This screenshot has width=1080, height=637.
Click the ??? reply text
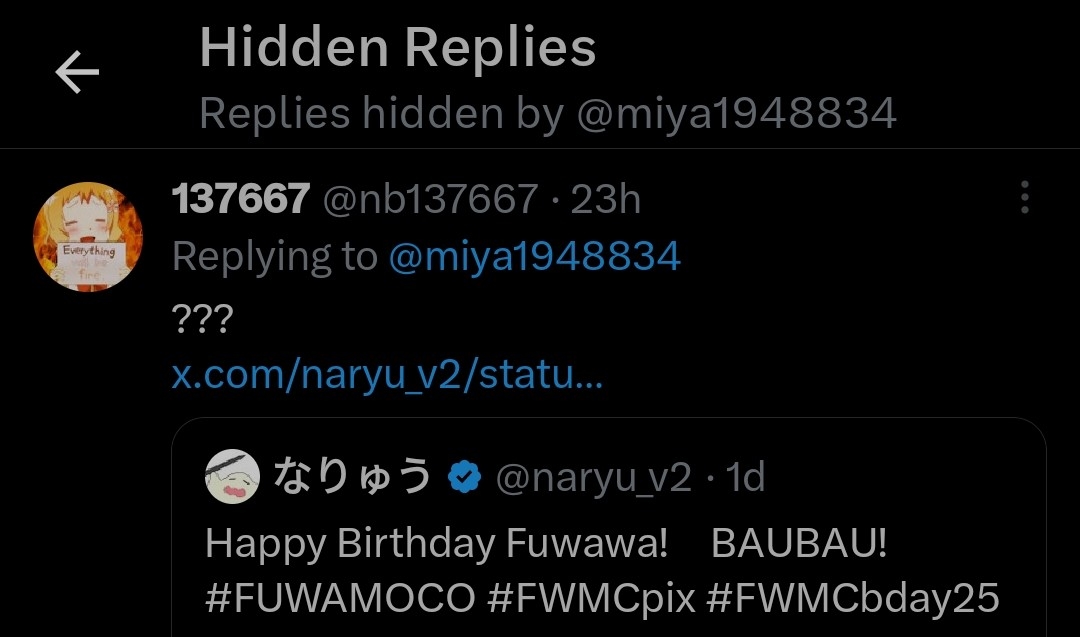tap(202, 318)
